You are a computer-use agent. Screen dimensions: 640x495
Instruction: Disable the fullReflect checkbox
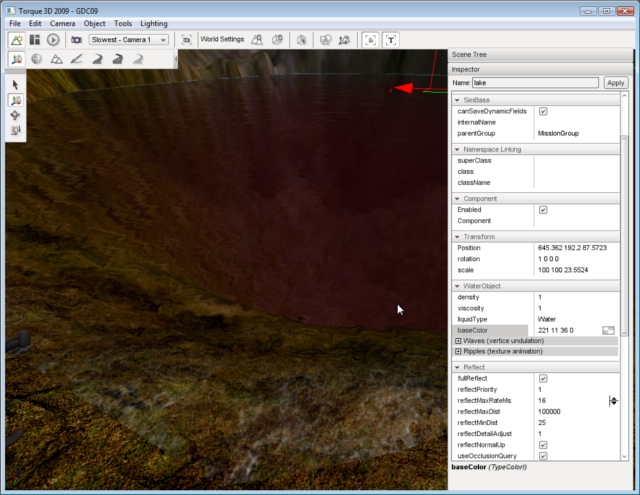coord(543,378)
